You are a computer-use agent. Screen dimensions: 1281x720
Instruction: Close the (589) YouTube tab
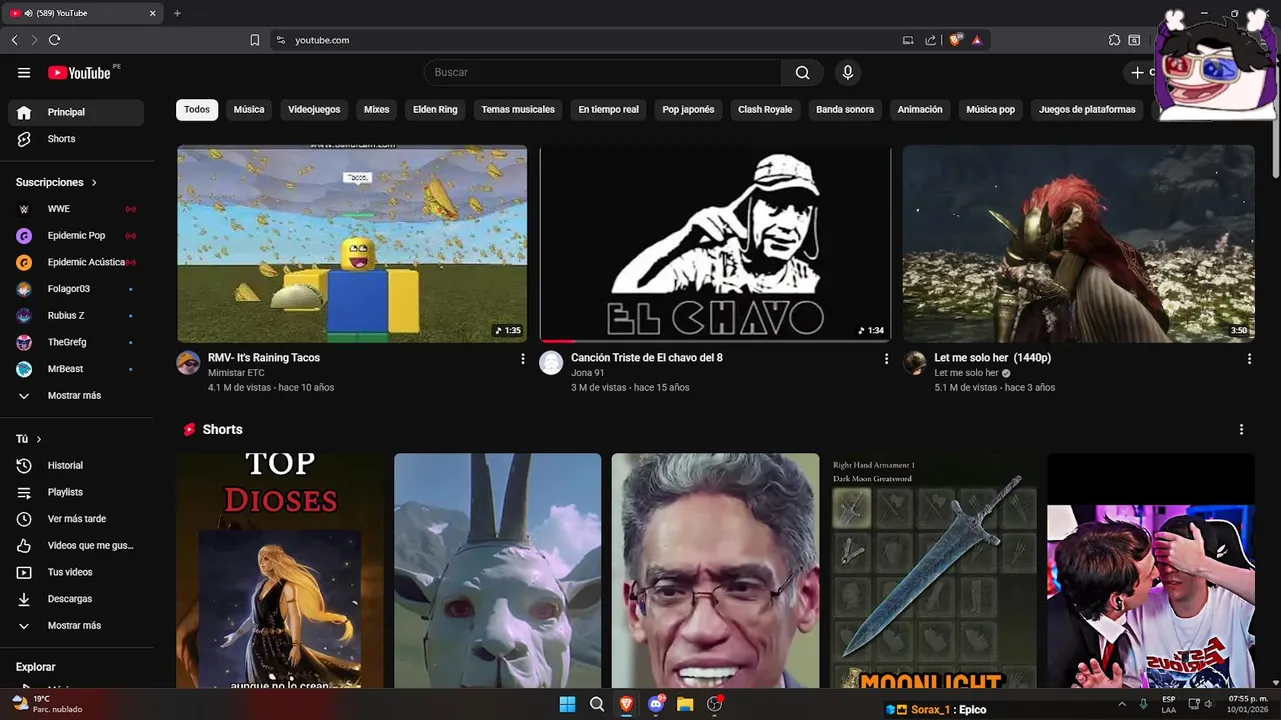153,13
